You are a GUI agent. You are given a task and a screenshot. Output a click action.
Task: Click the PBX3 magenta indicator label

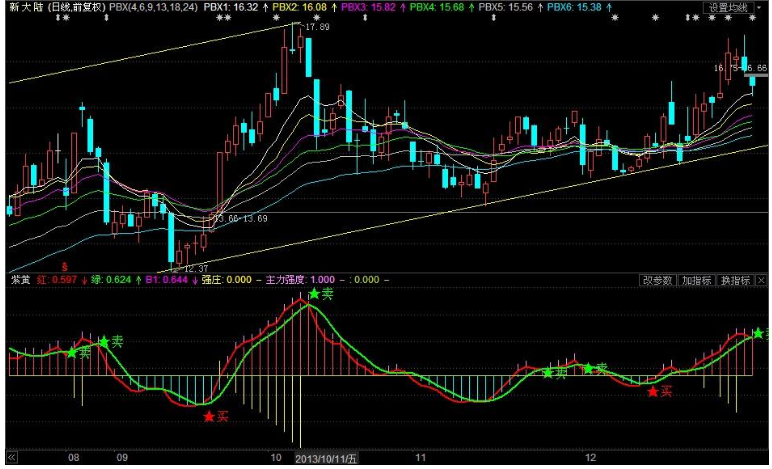[x=367, y=7]
